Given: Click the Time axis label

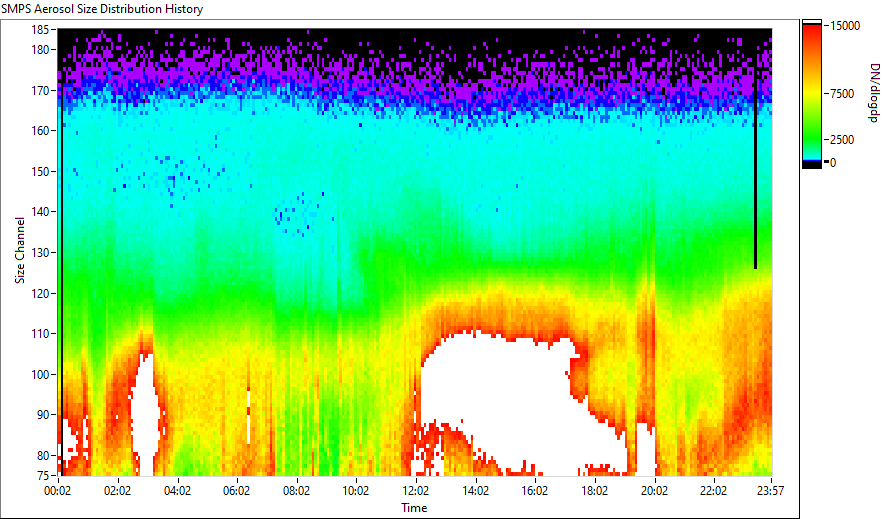Looking at the screenshot, I should [x=414, y=507].
